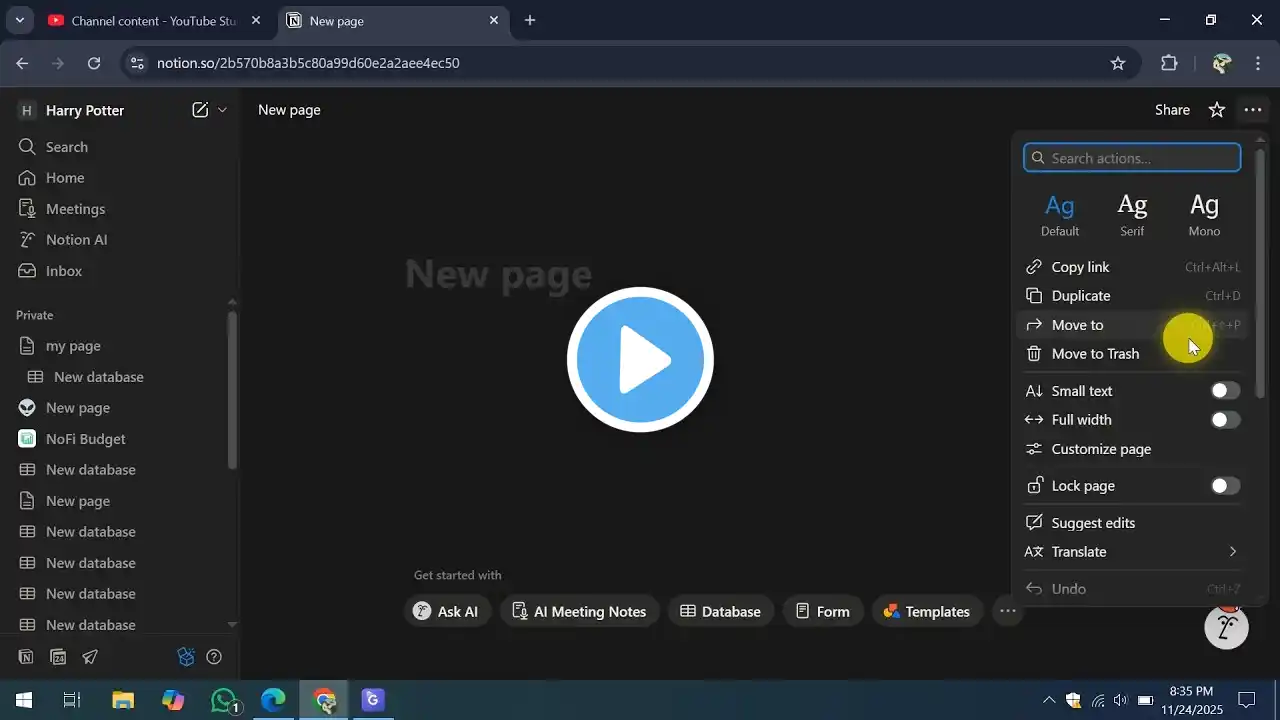Create a Database from get started options
This screenshot has height=720, width=1280.
click(x=721, y=611)
